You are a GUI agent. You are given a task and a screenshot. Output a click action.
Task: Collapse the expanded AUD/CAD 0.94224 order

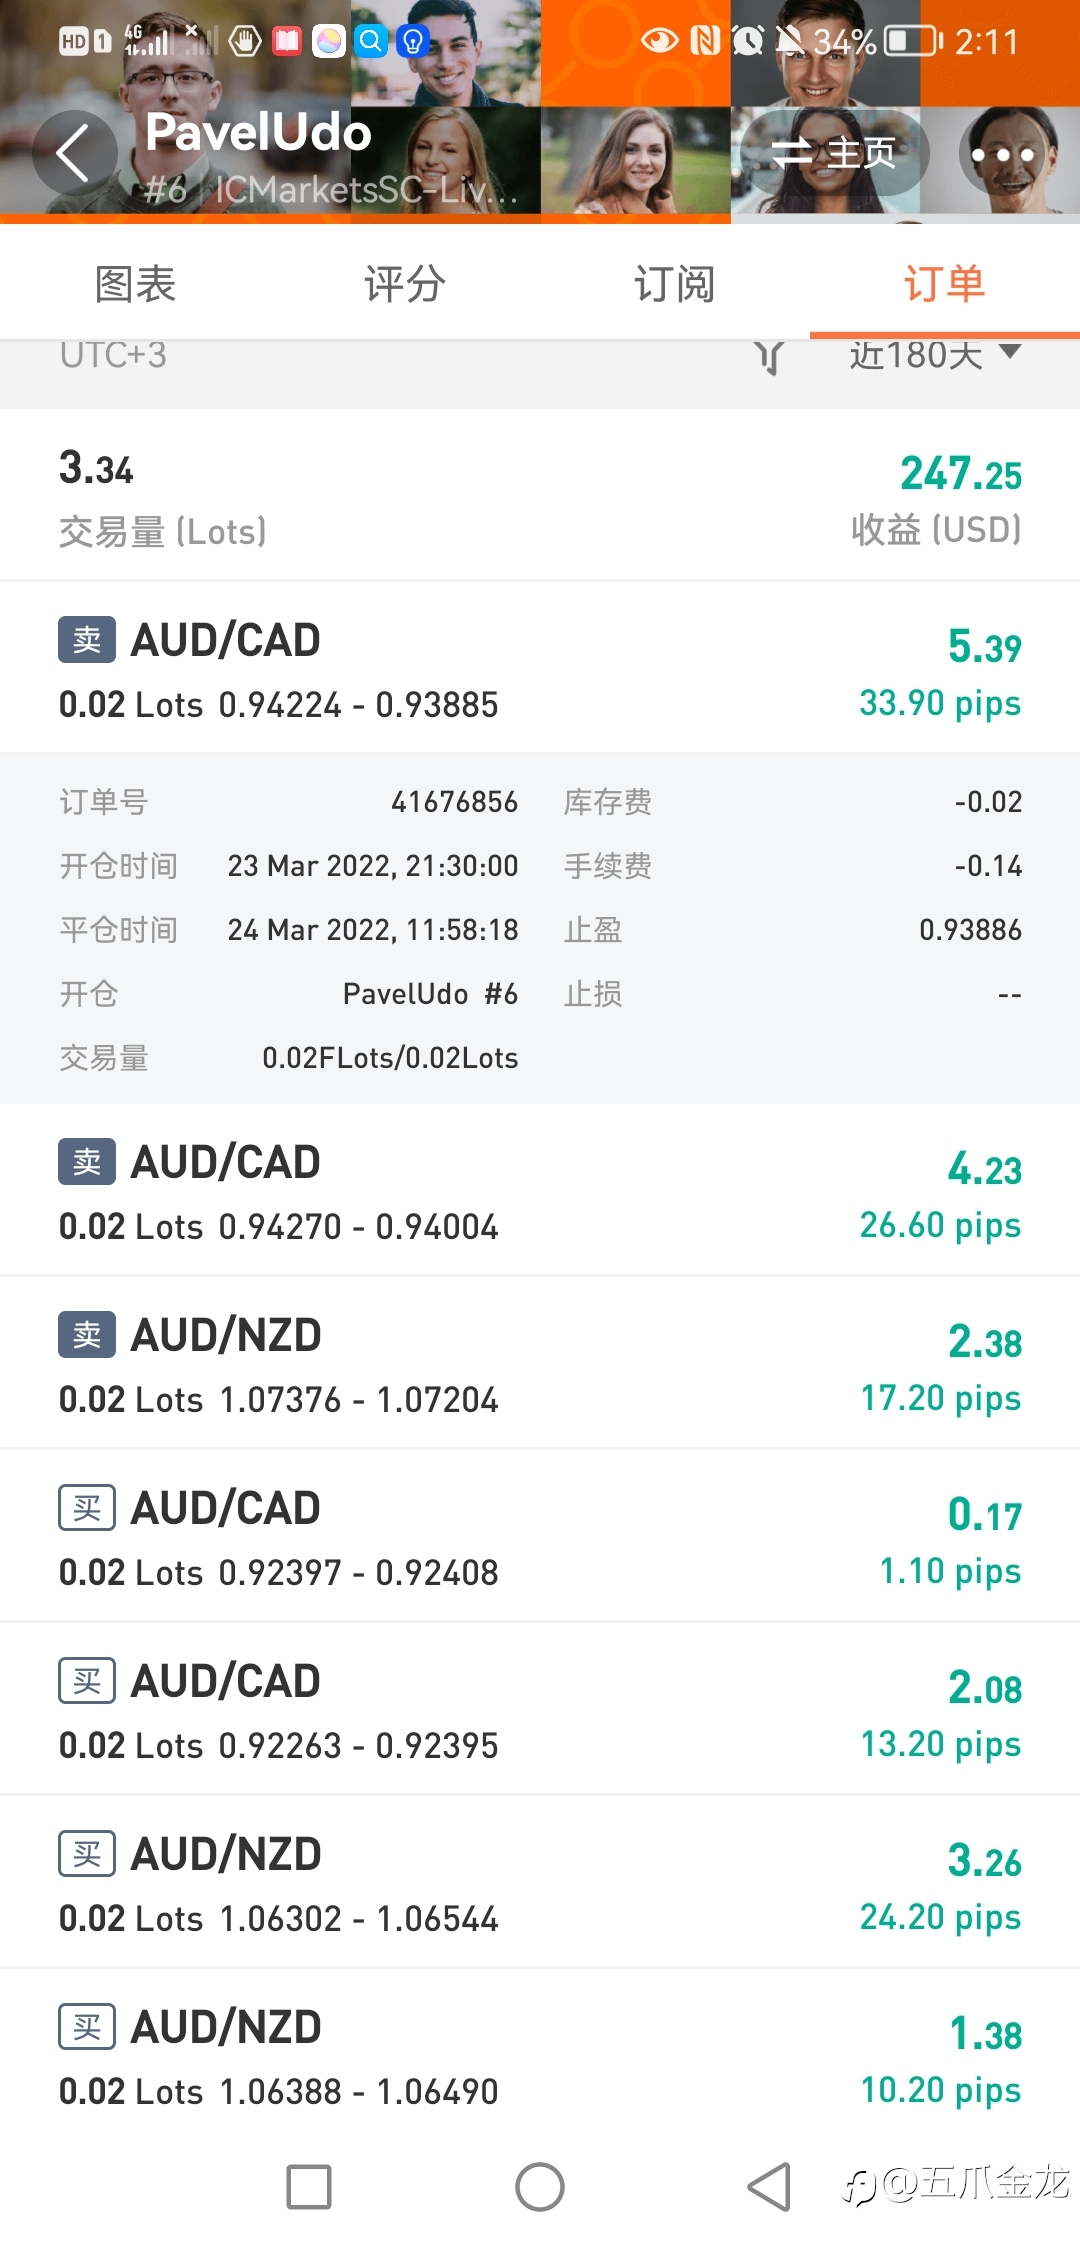tap(540, 668)
